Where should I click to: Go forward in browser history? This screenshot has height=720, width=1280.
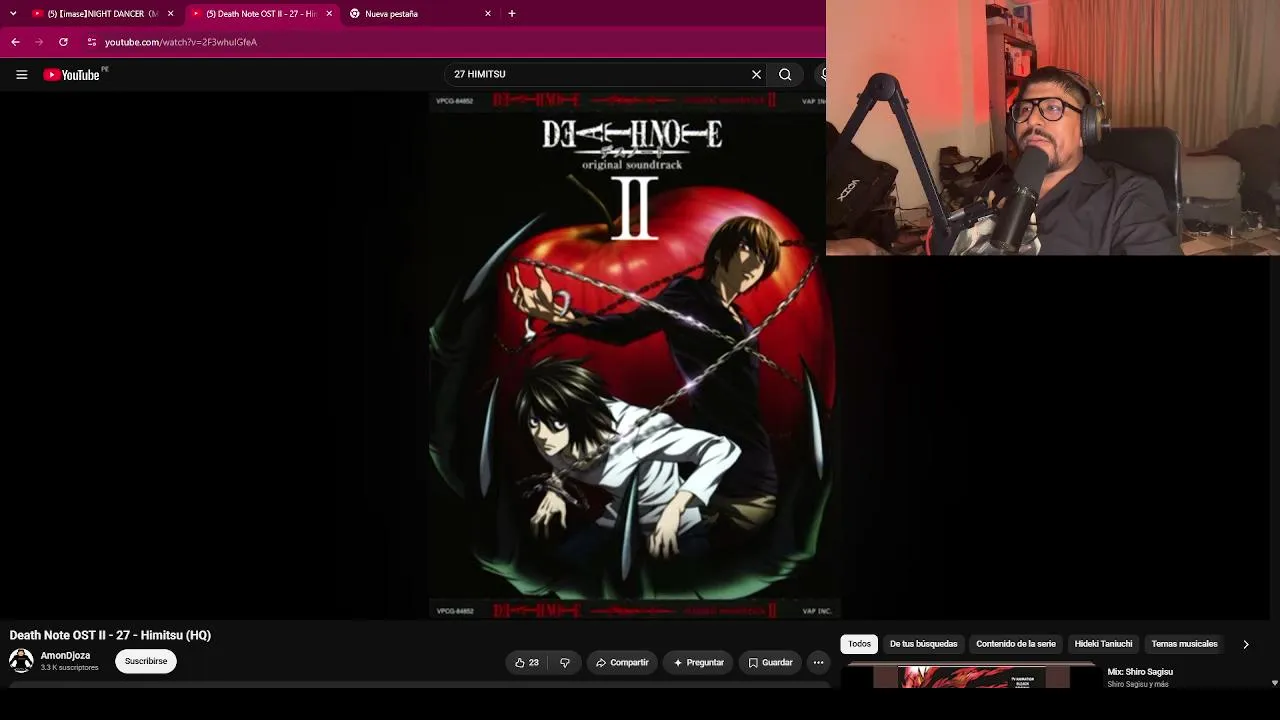coord(39,42)
